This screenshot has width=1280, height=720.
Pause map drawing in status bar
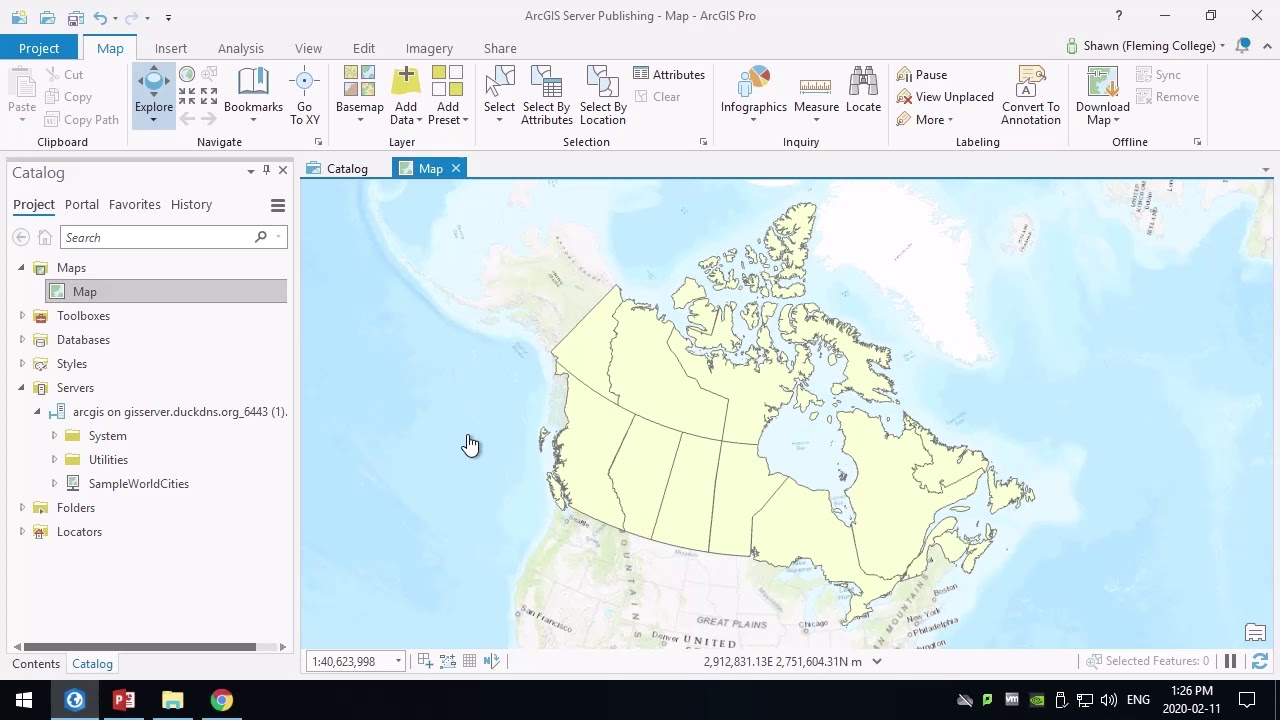[x=1231, y=661]
